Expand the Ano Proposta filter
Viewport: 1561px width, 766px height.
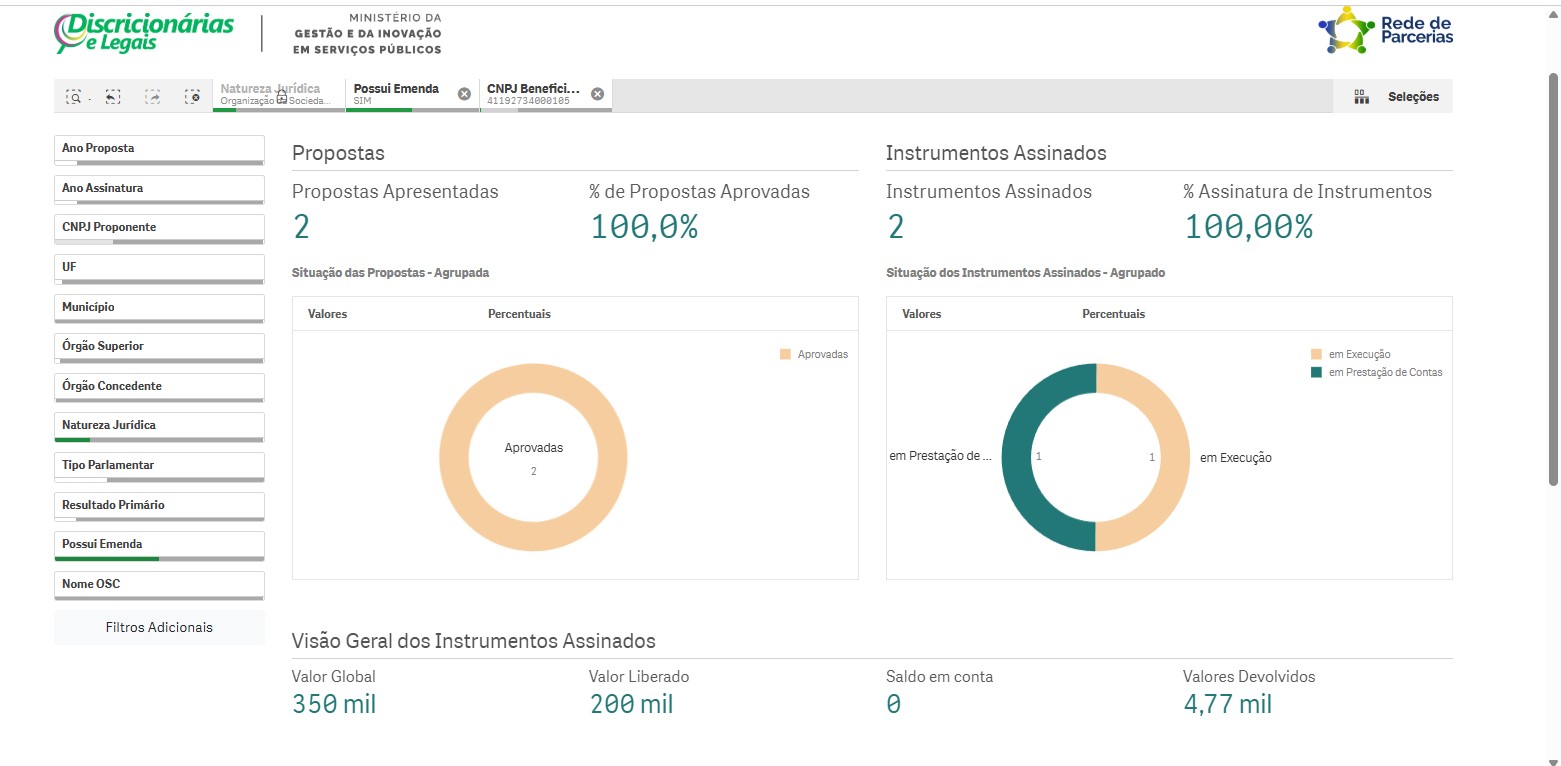tap(159, 148)
